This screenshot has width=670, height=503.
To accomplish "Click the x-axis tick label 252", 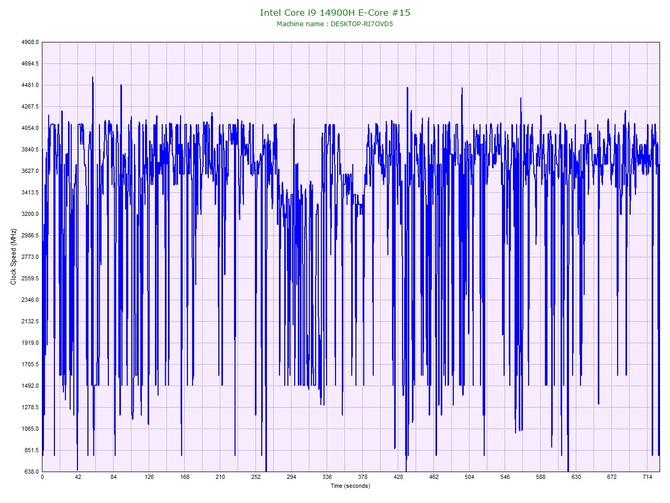I will pyautogui.click(x=256, y=477).
